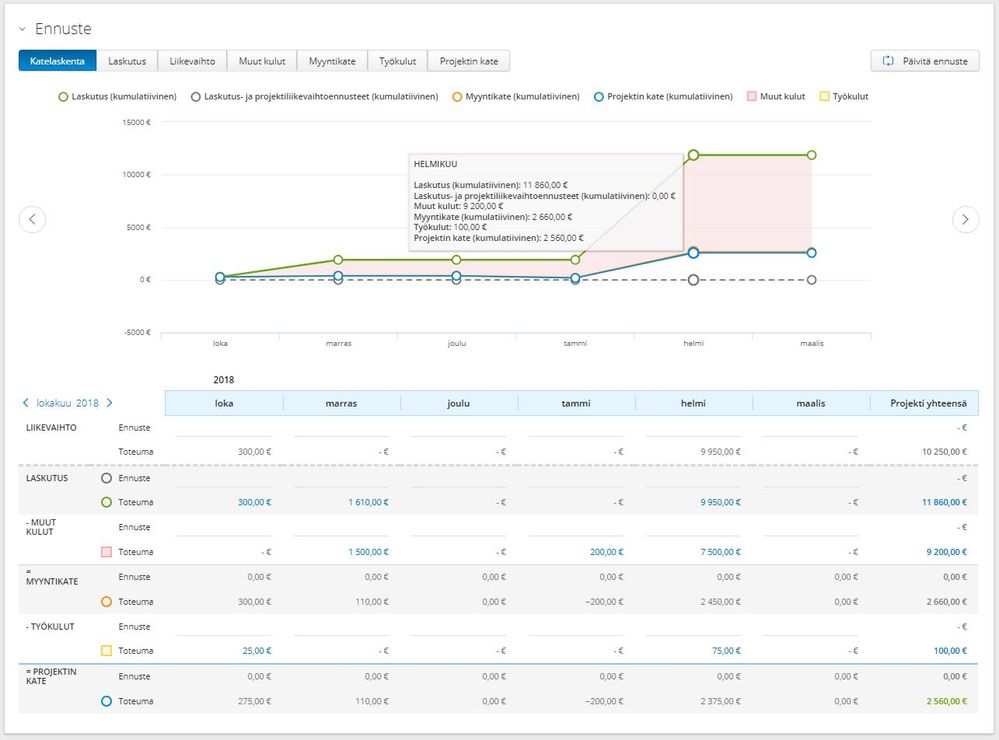Select the Projektin kate tab
The height and width of the screenshot is (740, 999).
[x=469, y=61]
